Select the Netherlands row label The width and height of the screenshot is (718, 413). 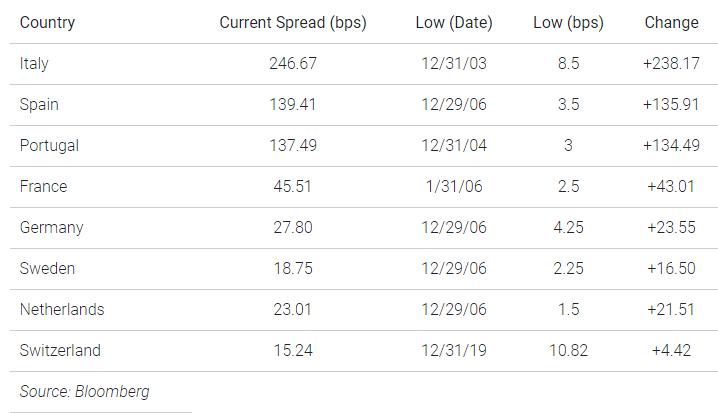click(x=62, y=310)
